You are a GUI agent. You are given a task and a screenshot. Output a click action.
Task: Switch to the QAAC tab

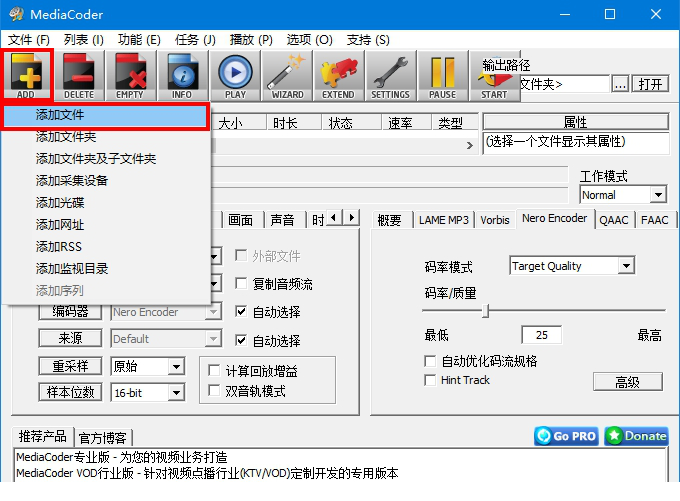click(x=614, y=220)
